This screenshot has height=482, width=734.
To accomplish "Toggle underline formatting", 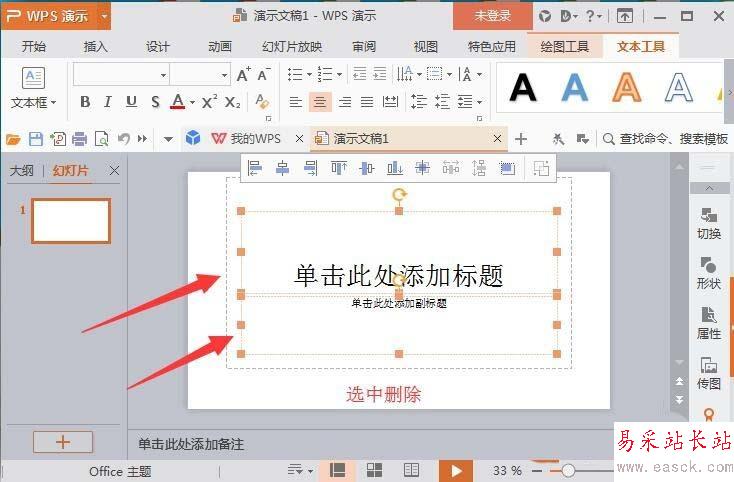I will click(132, 102).
